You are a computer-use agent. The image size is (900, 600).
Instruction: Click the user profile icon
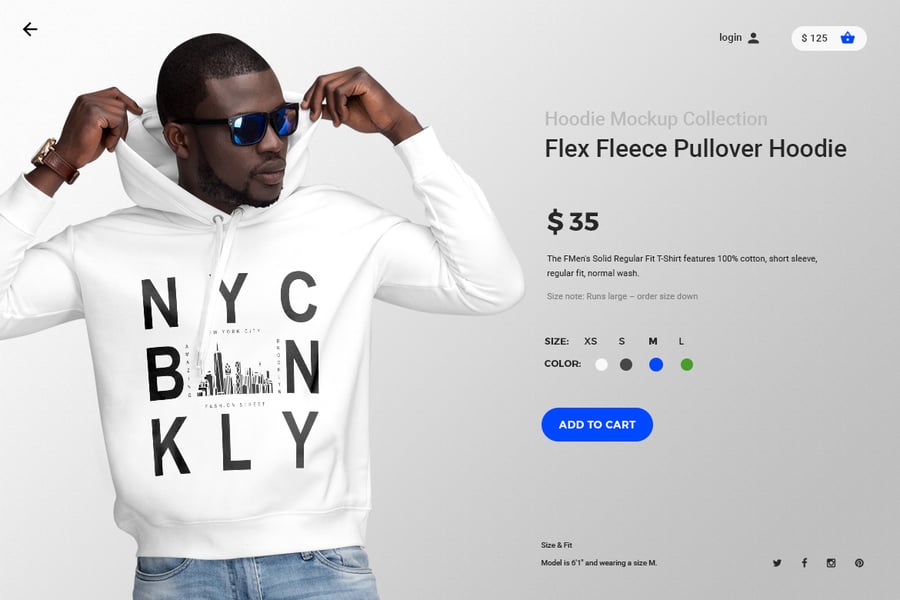tap(754, 38)
